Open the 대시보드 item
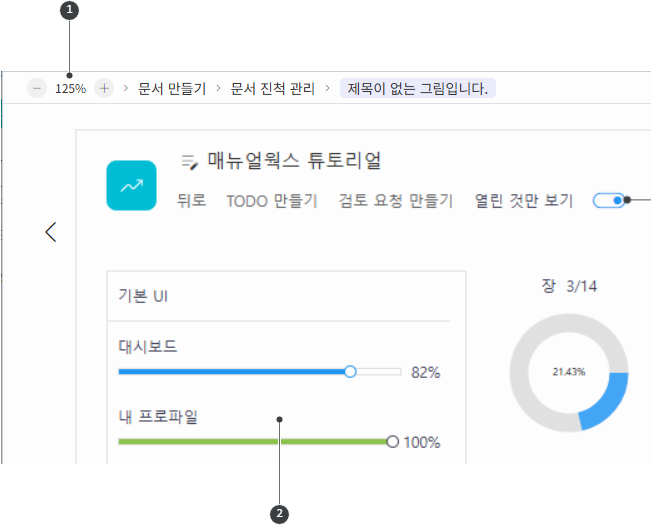The image size is (652, 525). click(x=148, y=346)
